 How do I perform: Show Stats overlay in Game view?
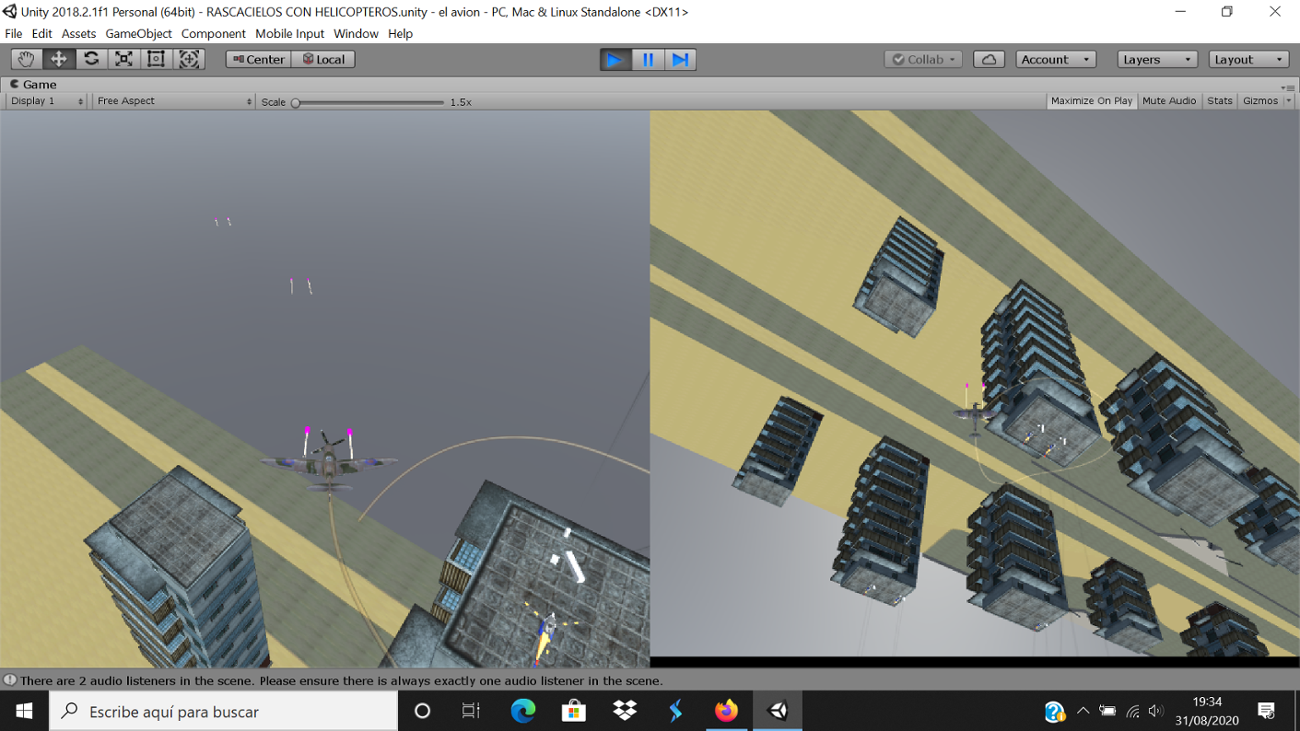[1219, 100]
